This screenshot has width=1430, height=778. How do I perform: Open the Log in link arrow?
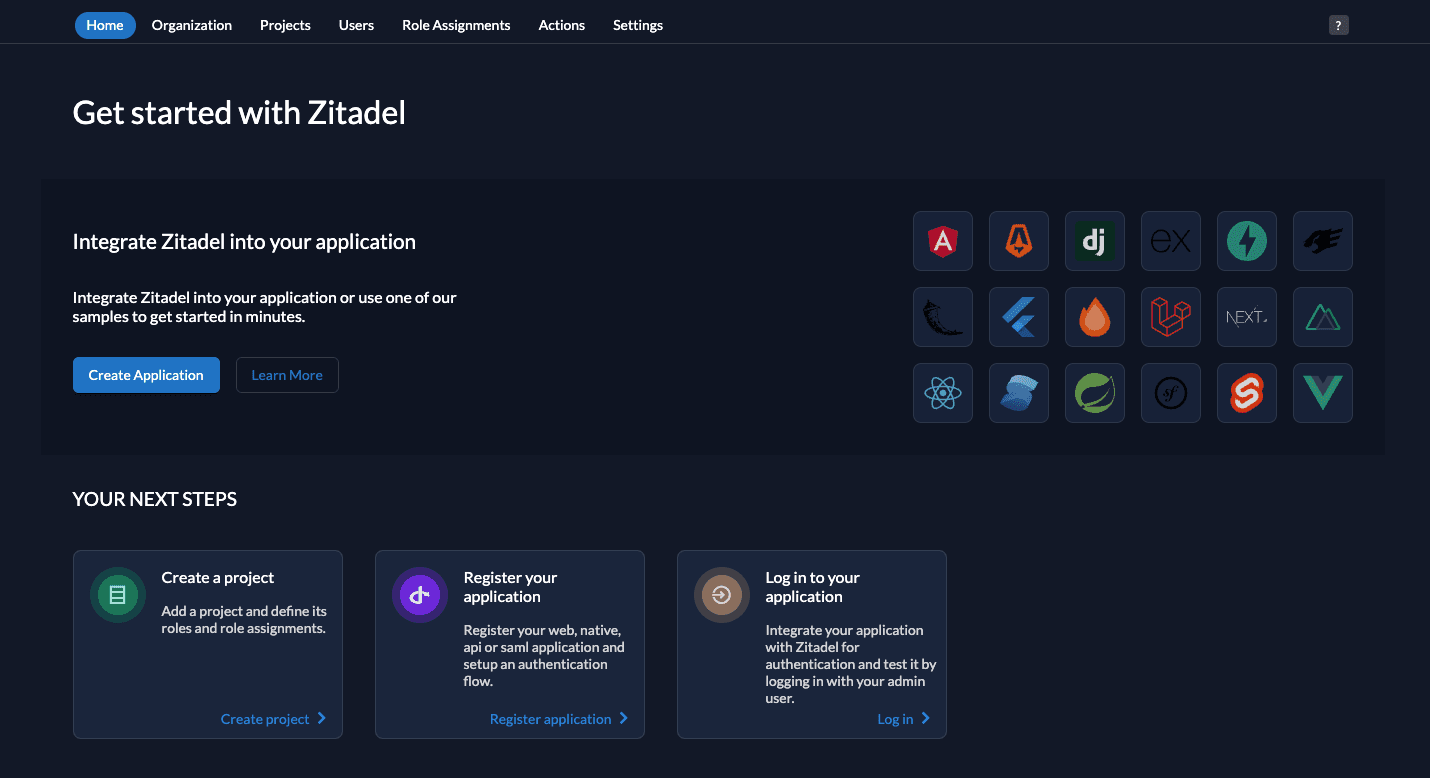tap(925, 719)
